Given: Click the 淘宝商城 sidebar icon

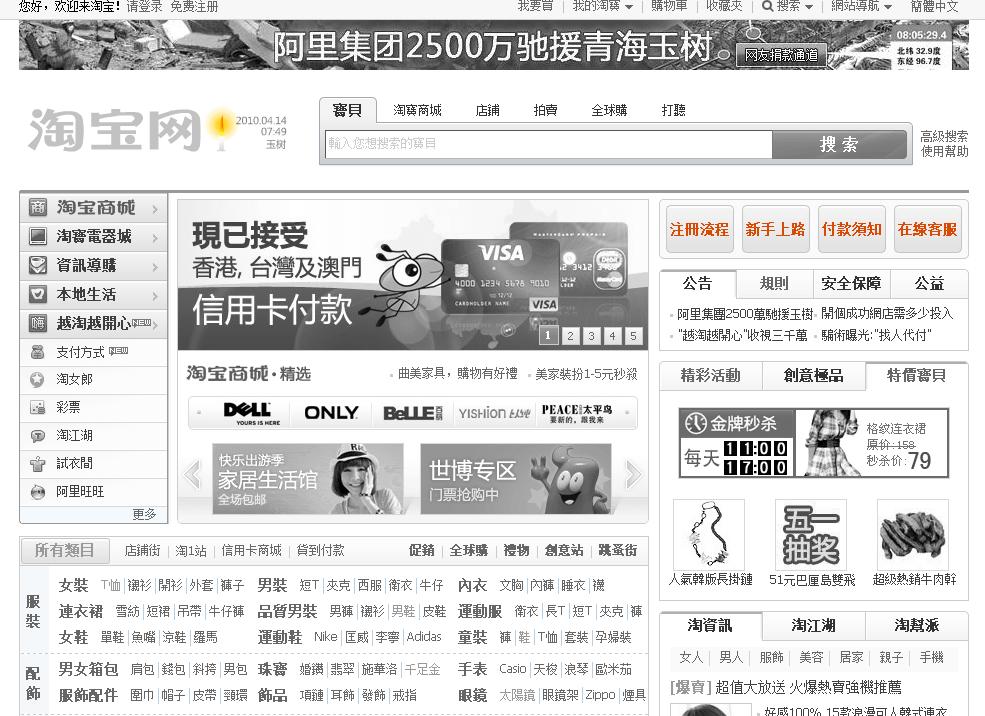Looking at the screenshot, I should coord(38,207).
